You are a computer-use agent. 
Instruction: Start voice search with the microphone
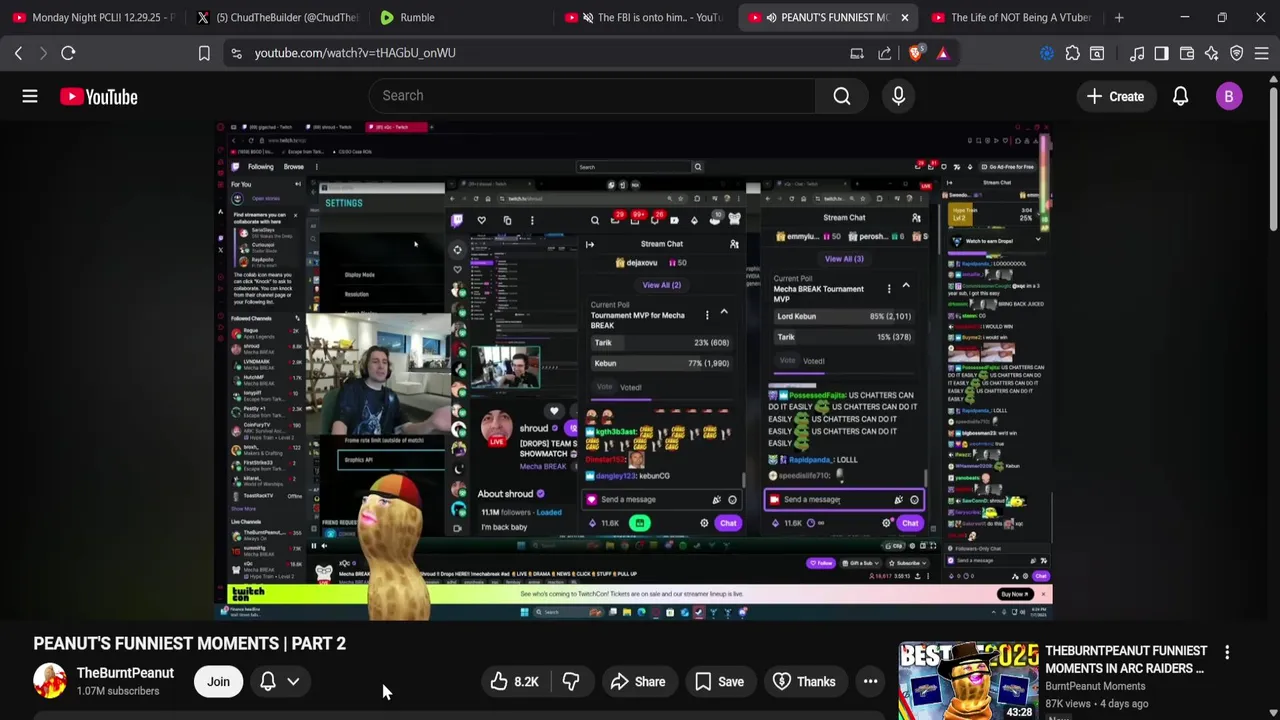pyautogui.click(x=898, y=96)
